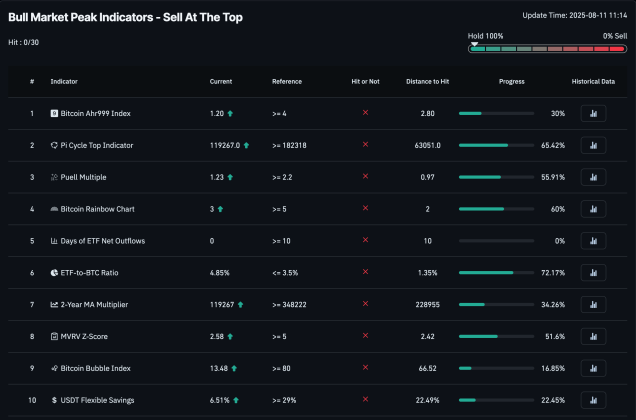Open Days of ETF Net Outflows history chart
This screenshot has height=420, width=636.
pyautogui.click(x=593, y=241)
